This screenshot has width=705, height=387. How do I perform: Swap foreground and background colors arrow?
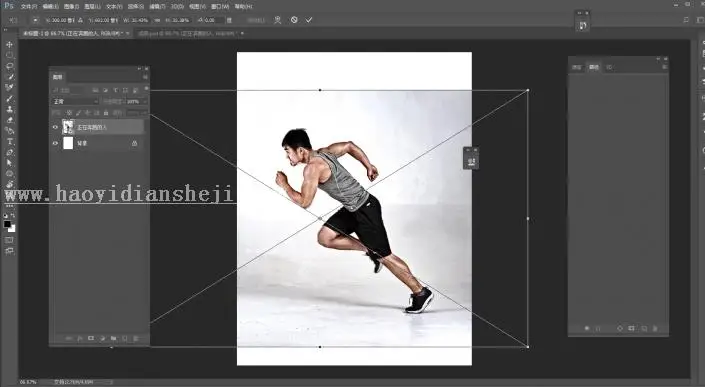(13, 216)
